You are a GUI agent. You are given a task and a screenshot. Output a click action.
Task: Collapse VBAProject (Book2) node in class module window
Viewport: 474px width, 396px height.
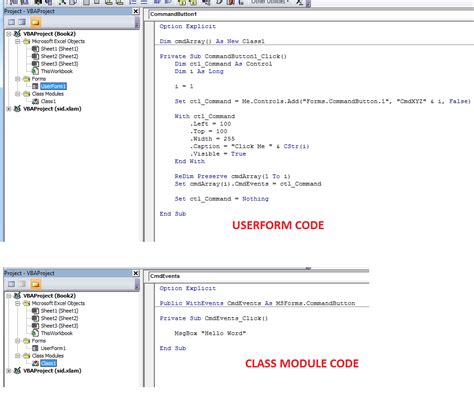(x=9, y=296)
